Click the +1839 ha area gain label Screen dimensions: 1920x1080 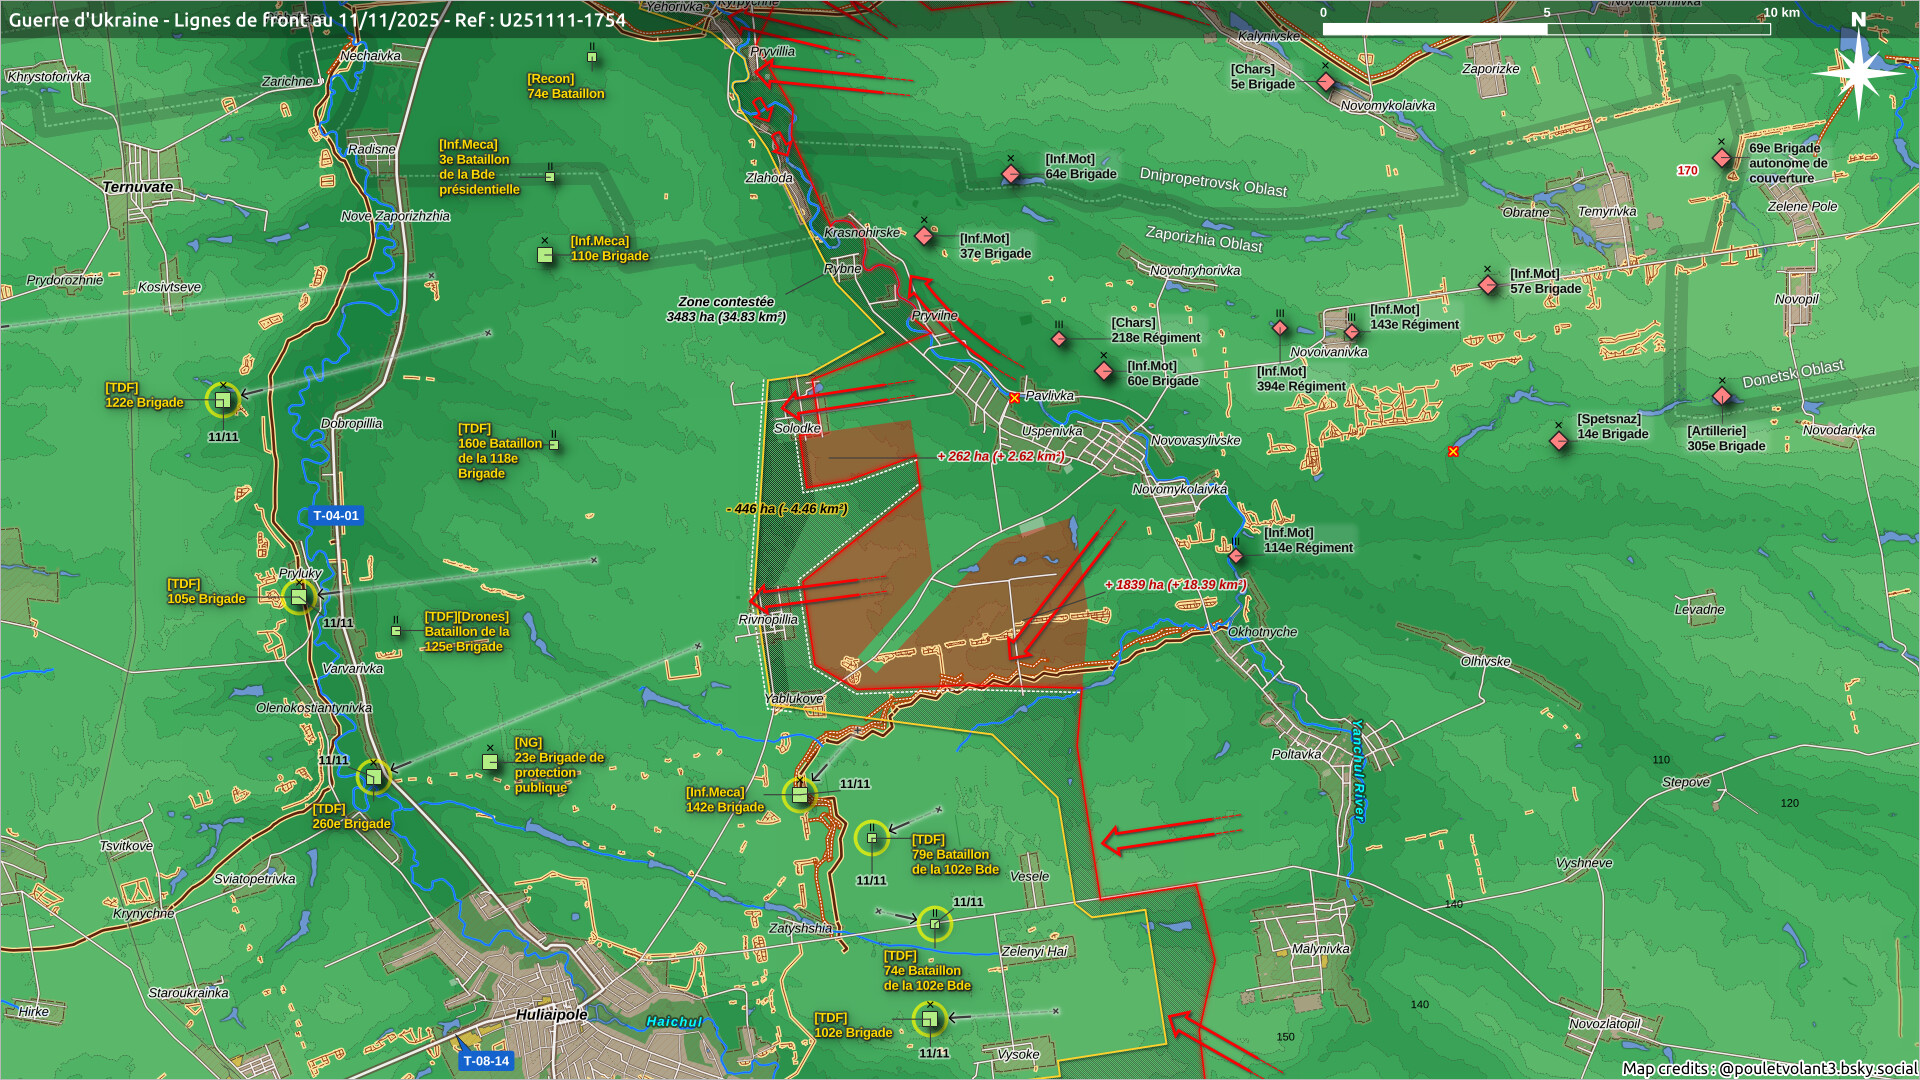pos(1175,585)
